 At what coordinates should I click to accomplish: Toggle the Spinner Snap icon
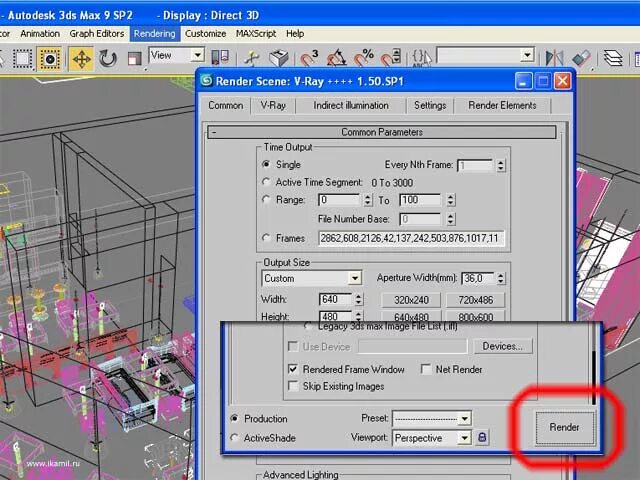[391, 58]
